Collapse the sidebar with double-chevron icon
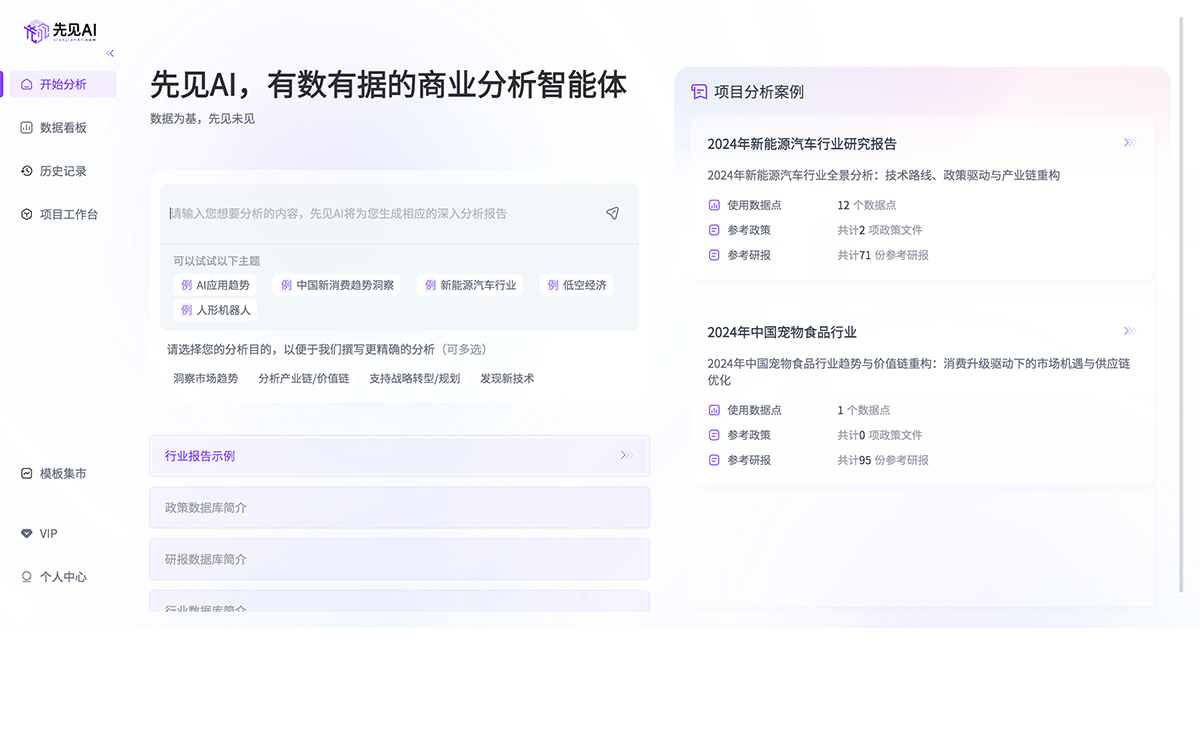The image size is (1200, 750). point(110,53)
